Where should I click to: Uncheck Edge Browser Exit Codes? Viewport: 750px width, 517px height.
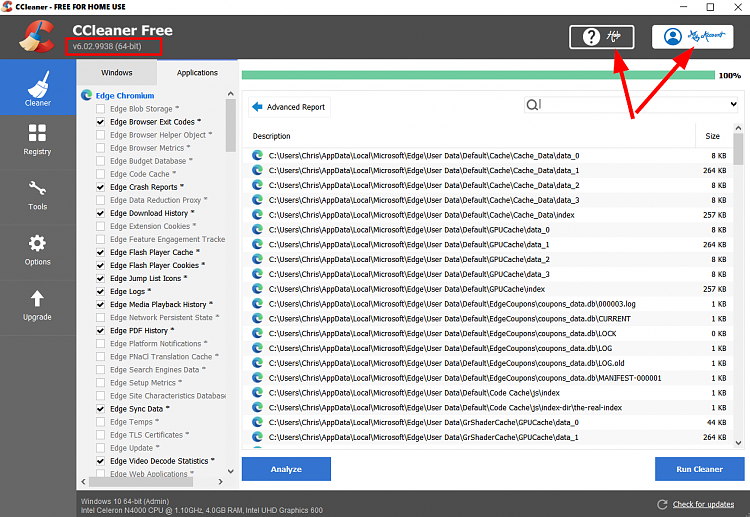coord(100,121)
